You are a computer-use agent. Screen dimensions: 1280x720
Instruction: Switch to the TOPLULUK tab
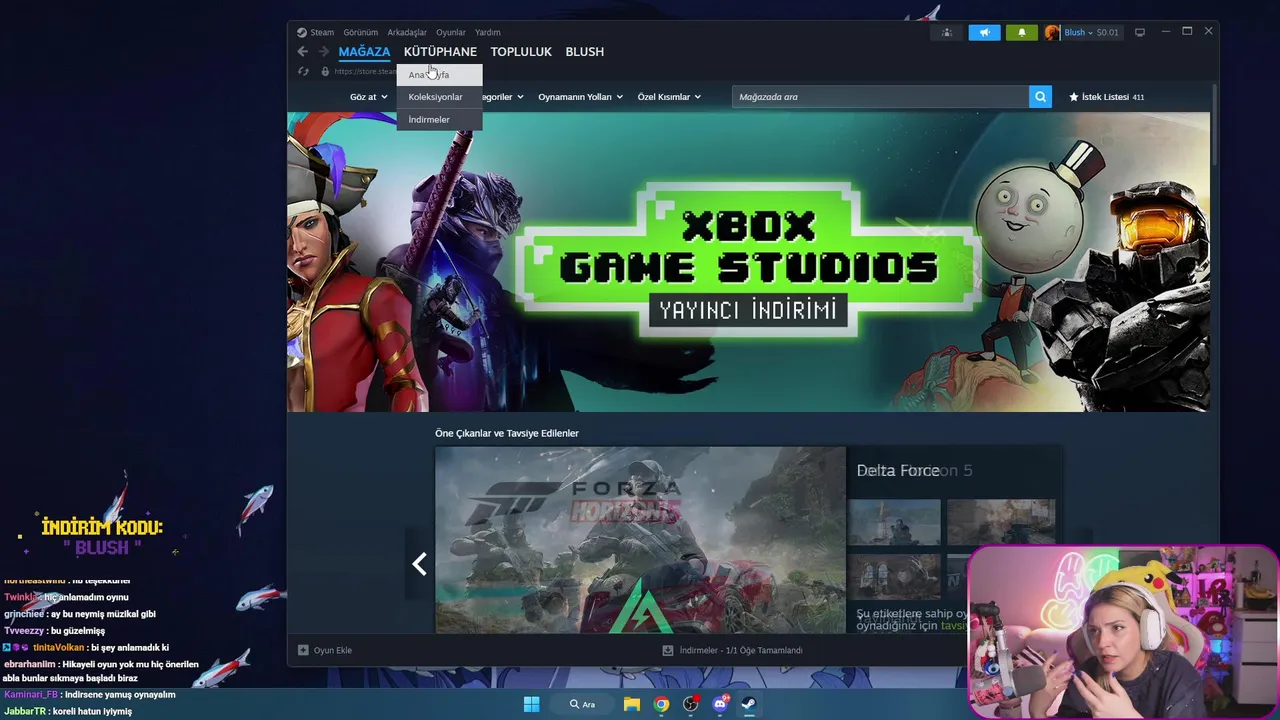(521, 52)
